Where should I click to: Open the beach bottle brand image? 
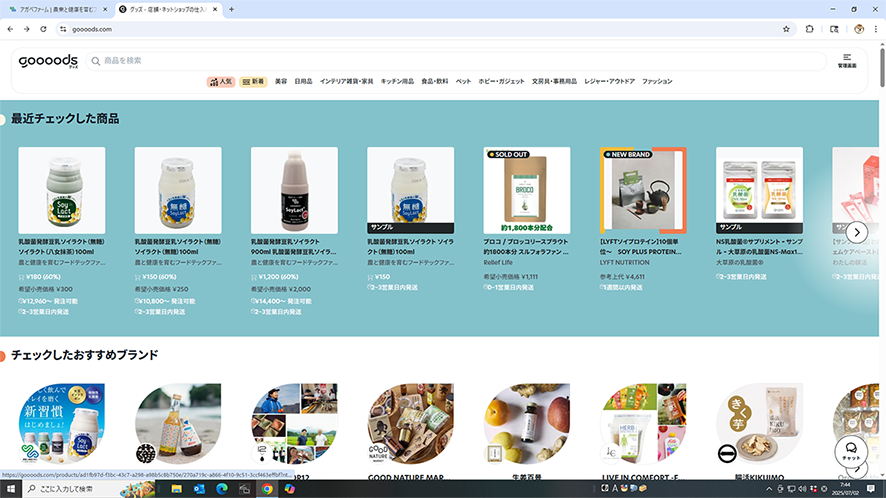point(178,424)
